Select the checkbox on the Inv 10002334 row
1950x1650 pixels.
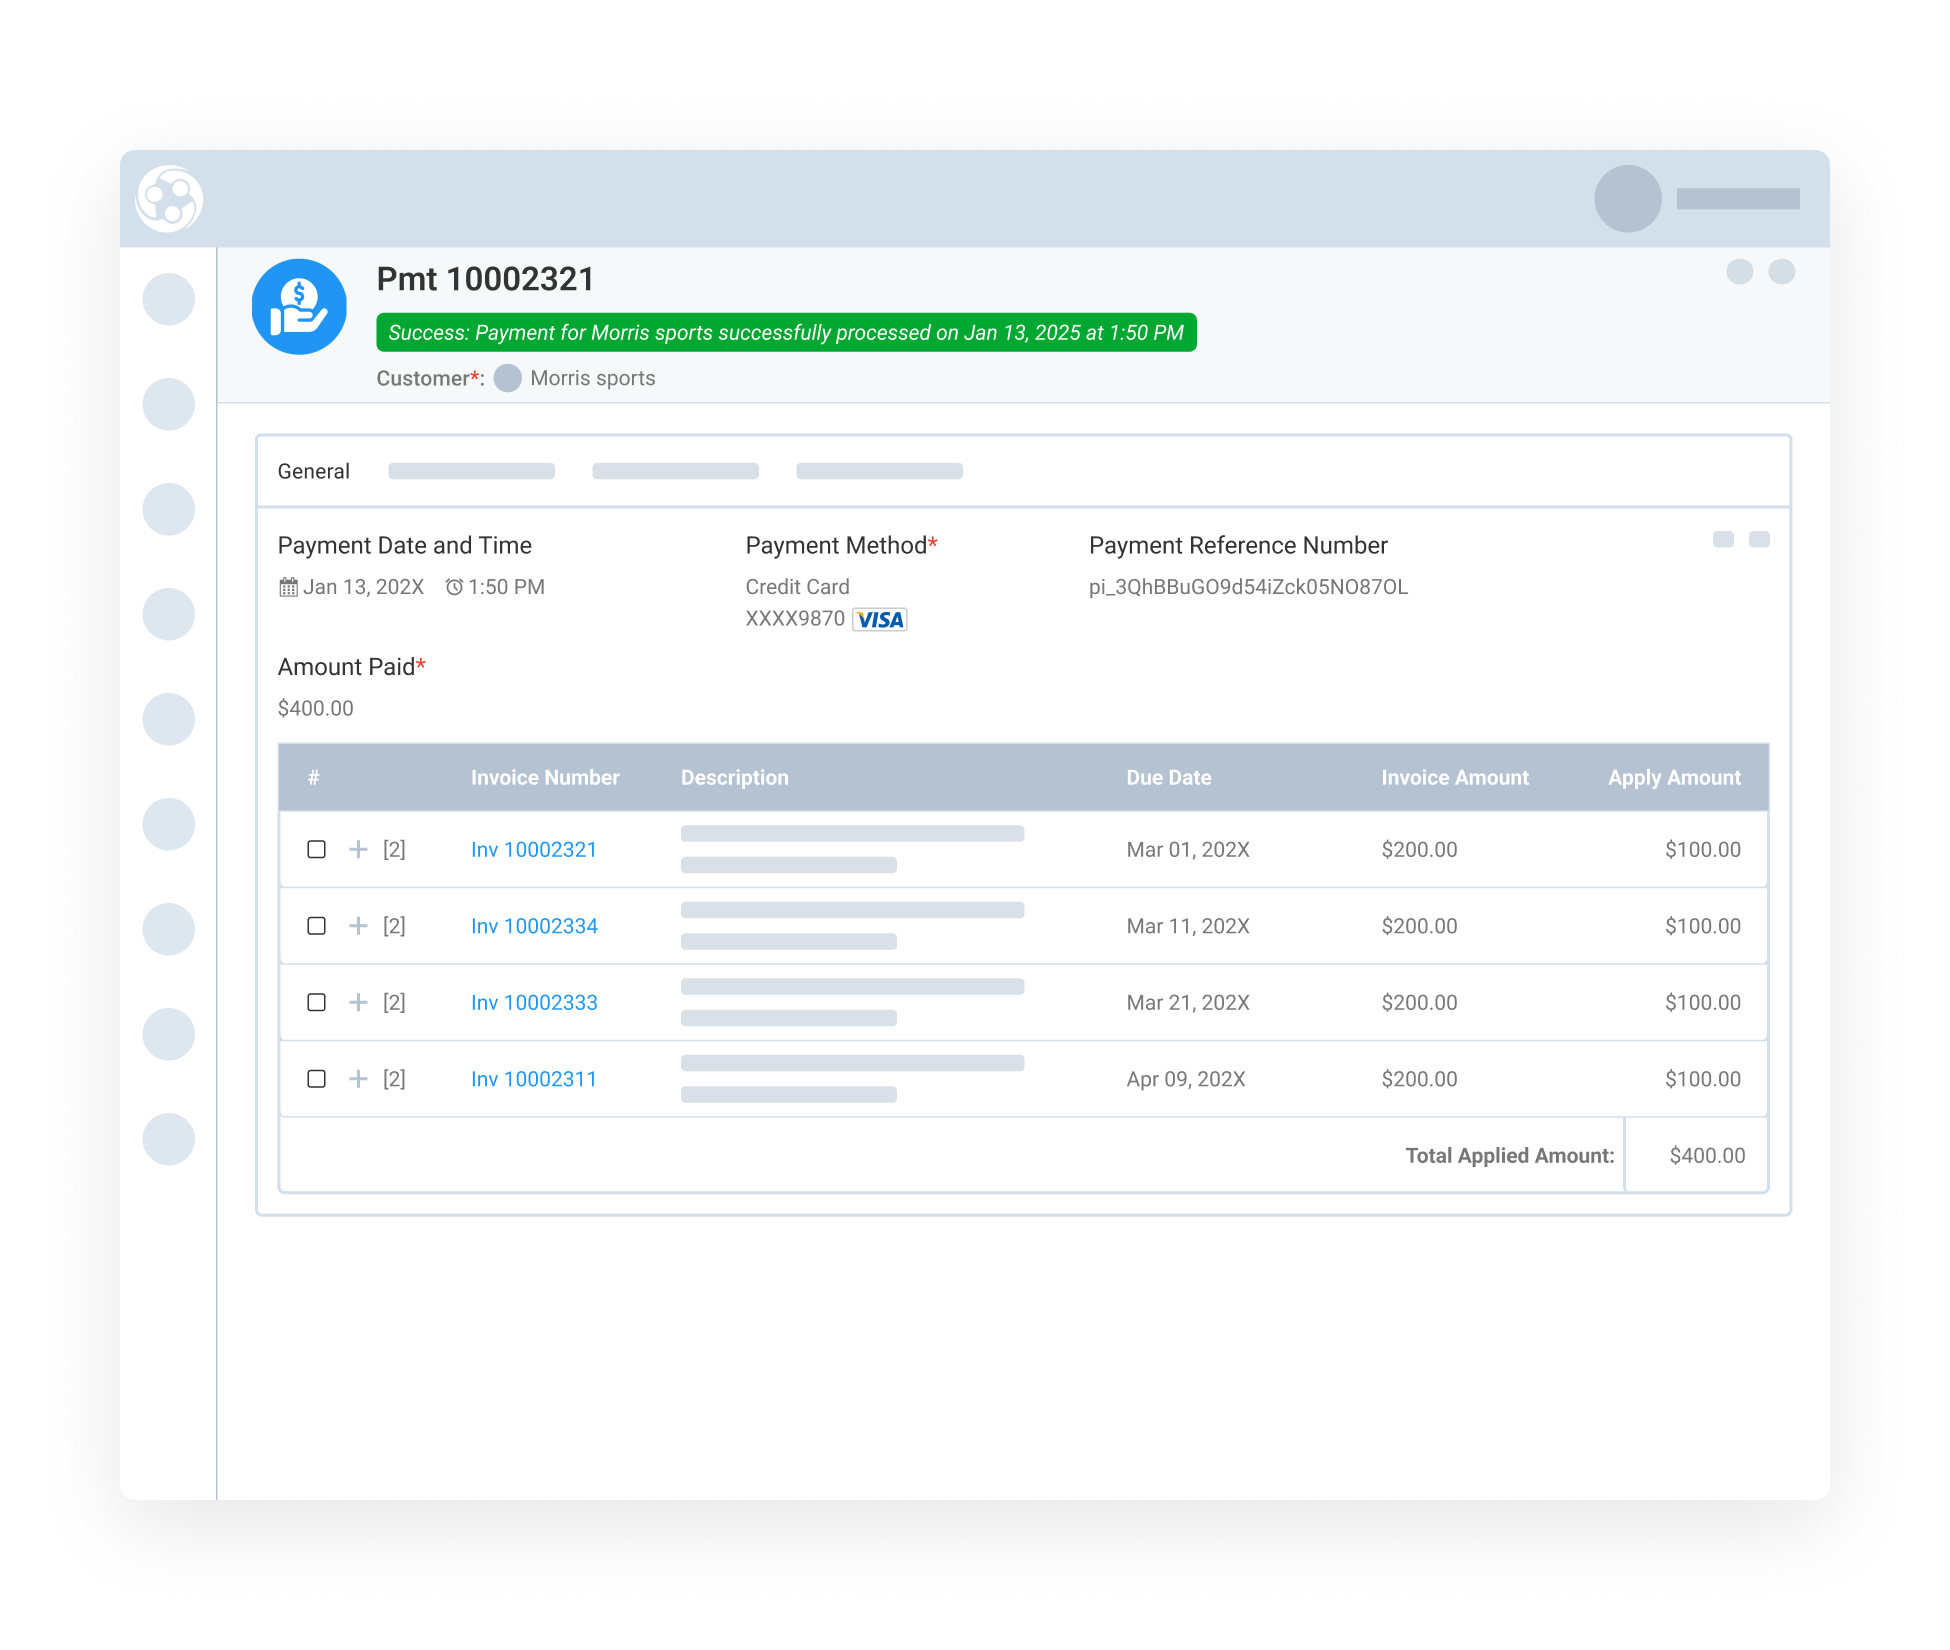point(317,925)
